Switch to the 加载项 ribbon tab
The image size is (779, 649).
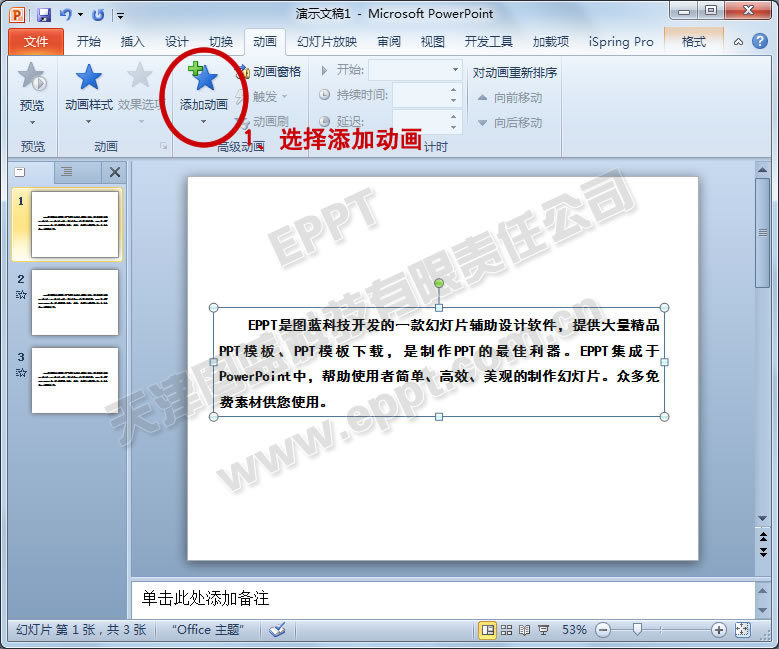pos(550,42)
